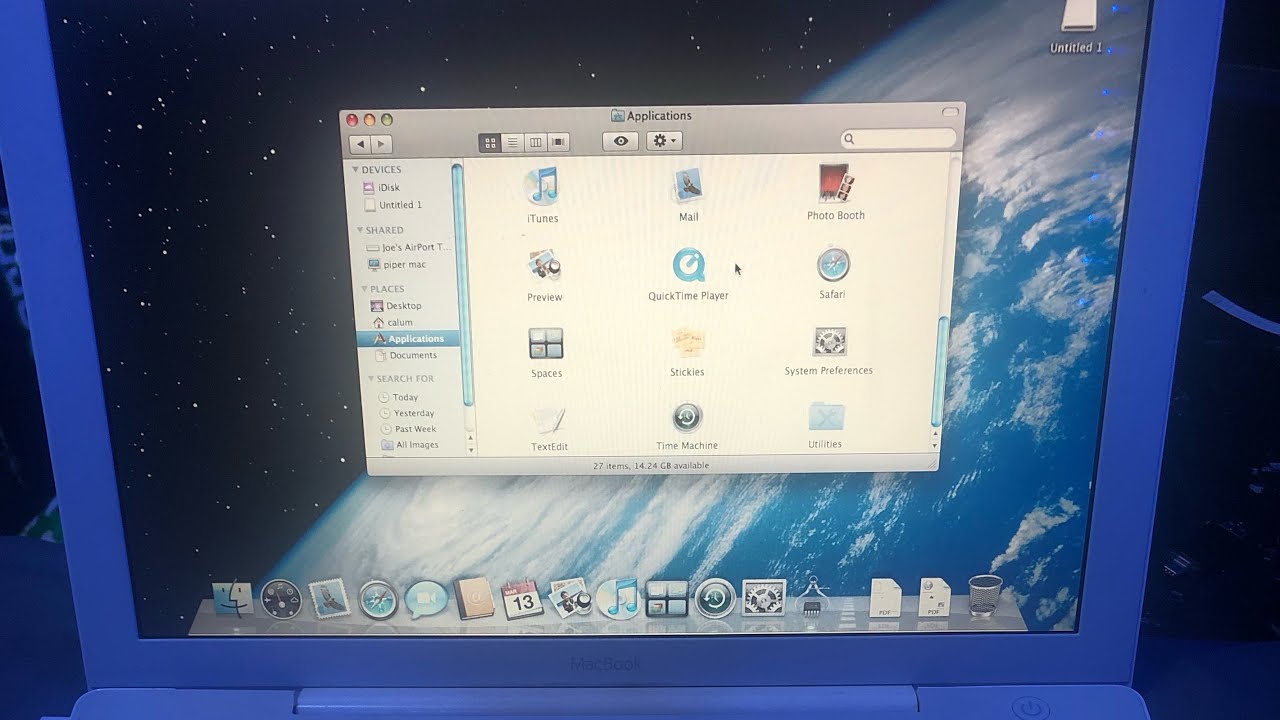This screenshot has width=1280, height=720.
Task: Open System Preferences from the Dock
Action: (x=764, y=598)
